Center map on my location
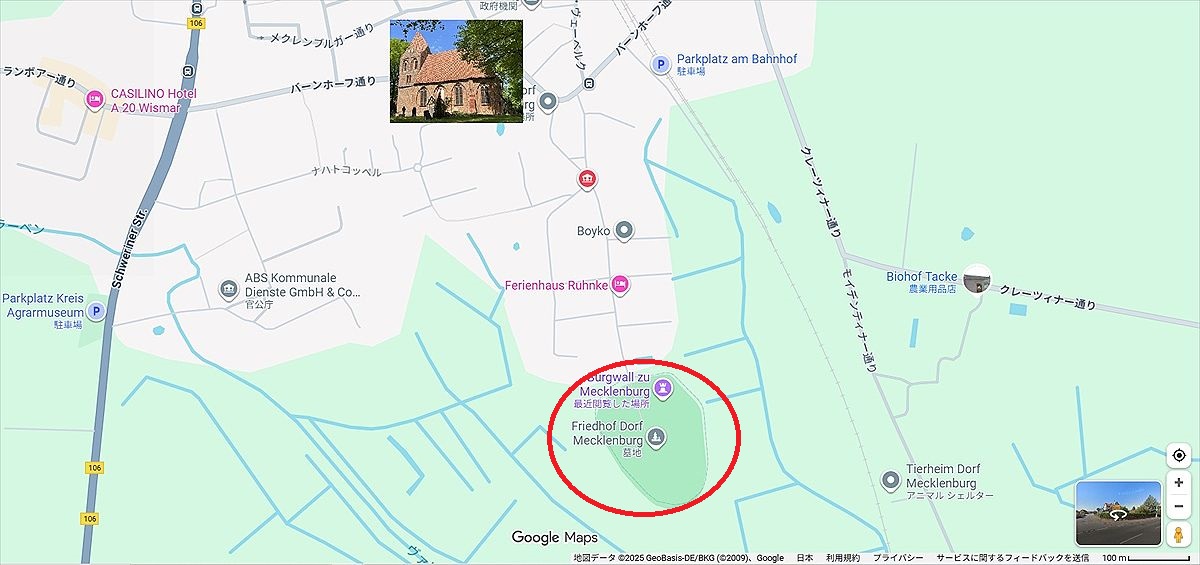The image size is (1200, 565). 1179,455
